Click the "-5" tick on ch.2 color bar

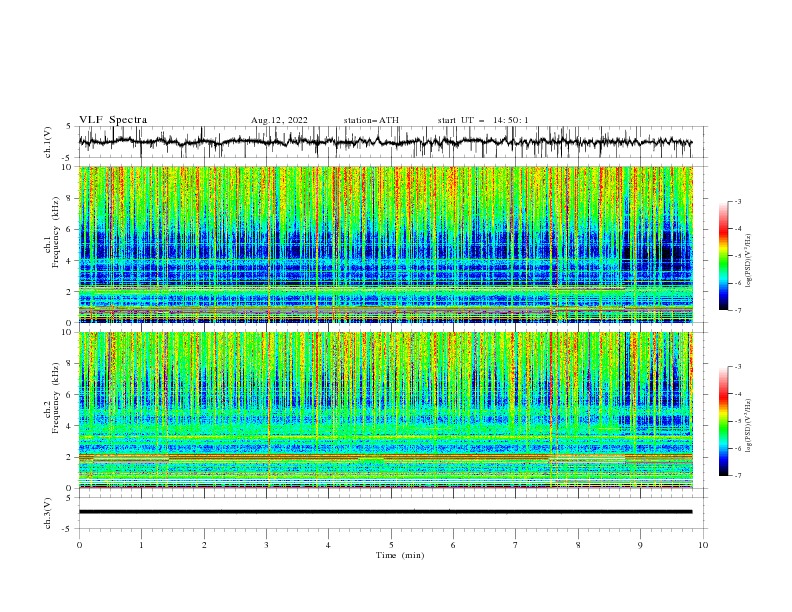[x=737, y=421]
